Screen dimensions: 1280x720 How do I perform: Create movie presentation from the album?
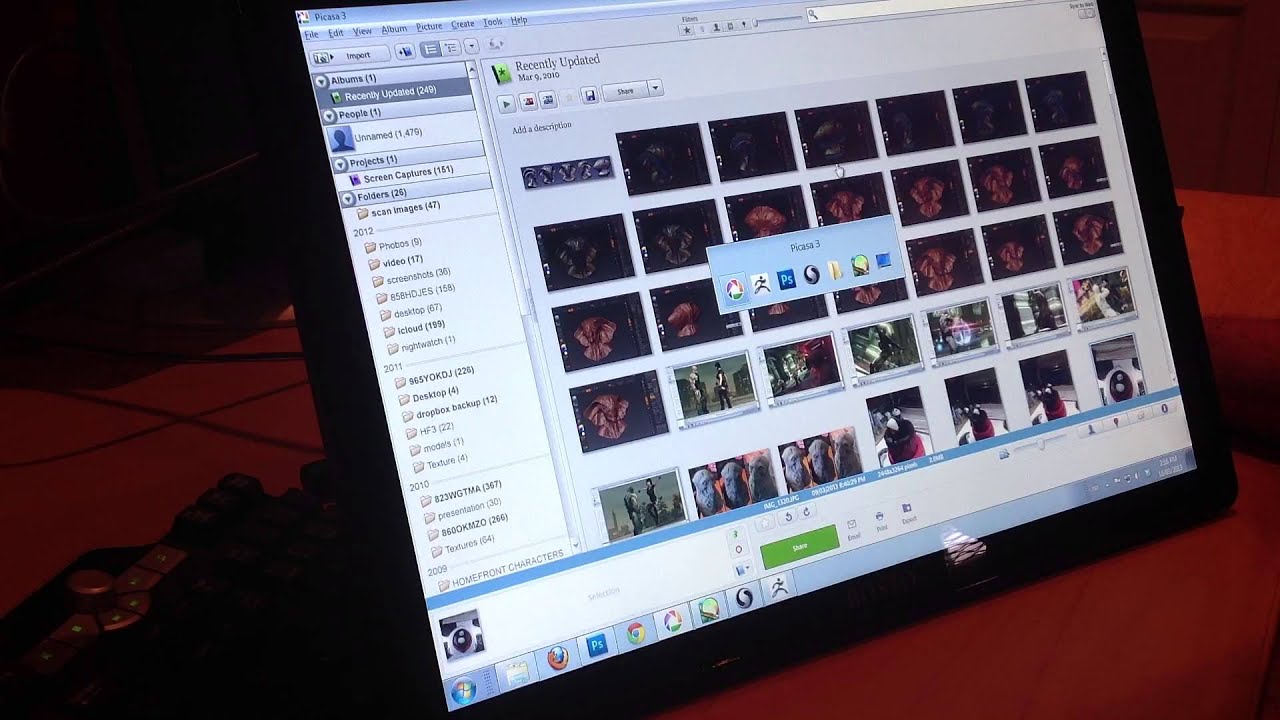coord(548,99)
